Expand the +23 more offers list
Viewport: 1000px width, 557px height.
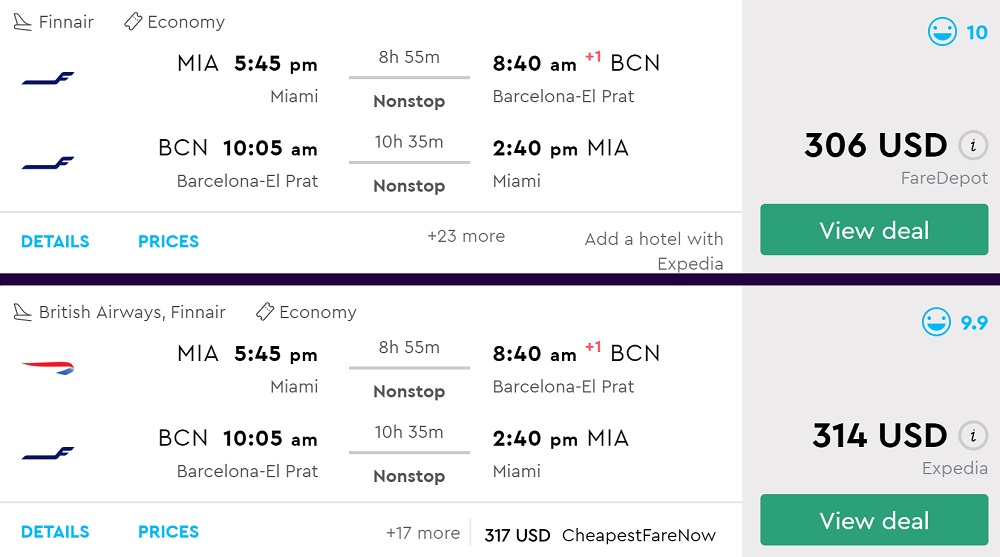coord(466,237)
